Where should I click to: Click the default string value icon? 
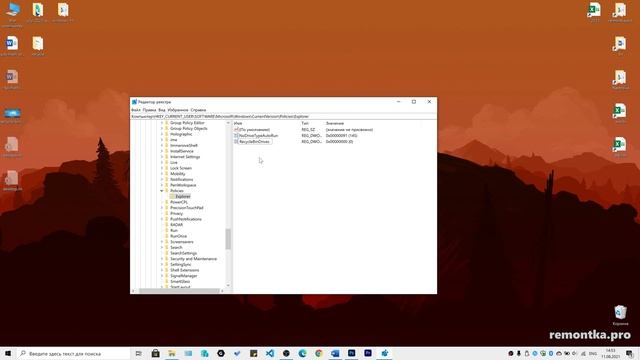click(x=236, y=130)
